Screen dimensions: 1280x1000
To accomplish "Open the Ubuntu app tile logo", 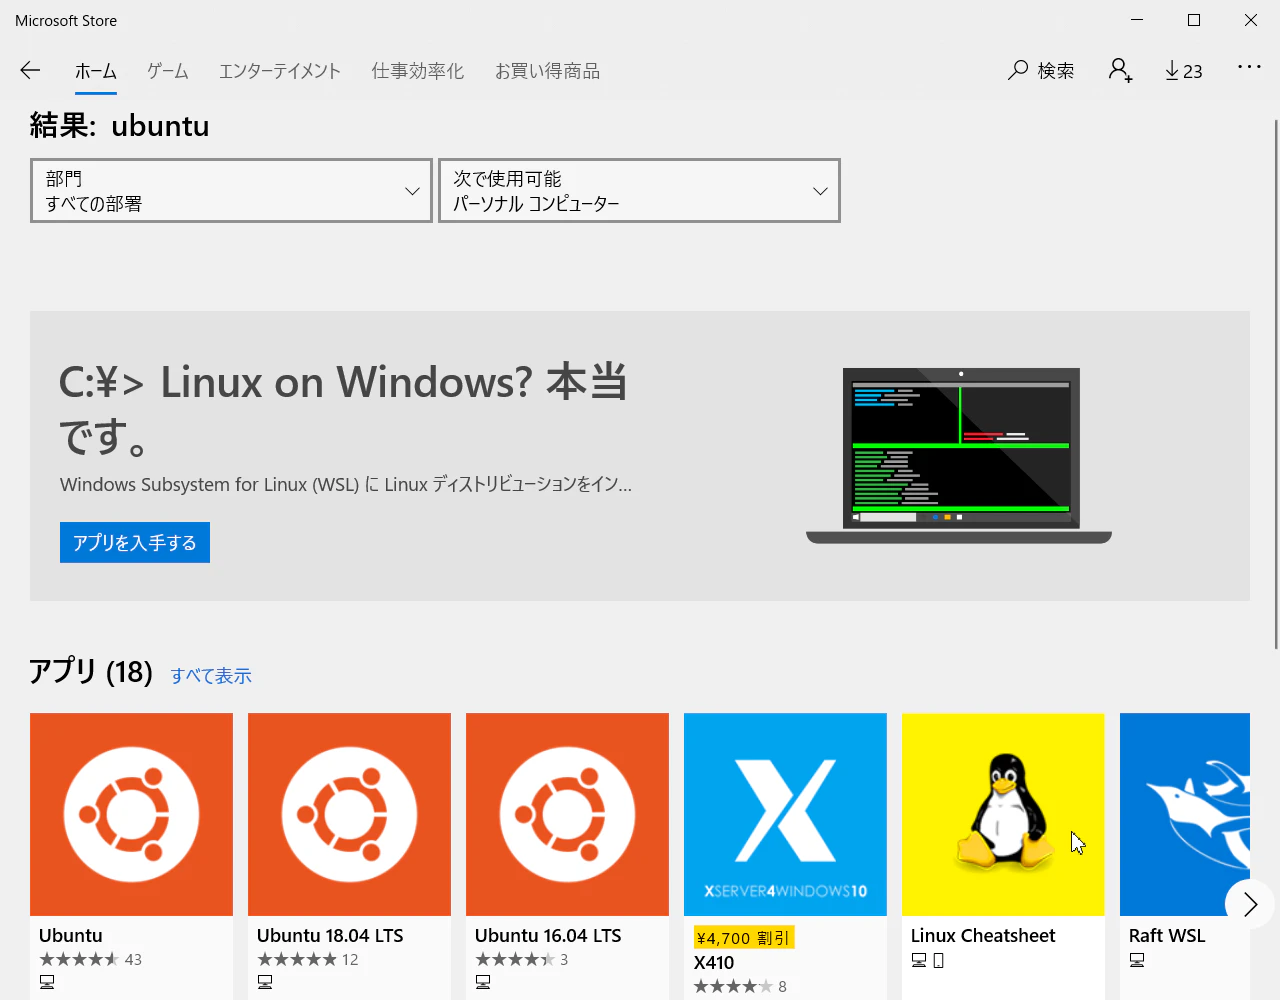I will [131, 814].
